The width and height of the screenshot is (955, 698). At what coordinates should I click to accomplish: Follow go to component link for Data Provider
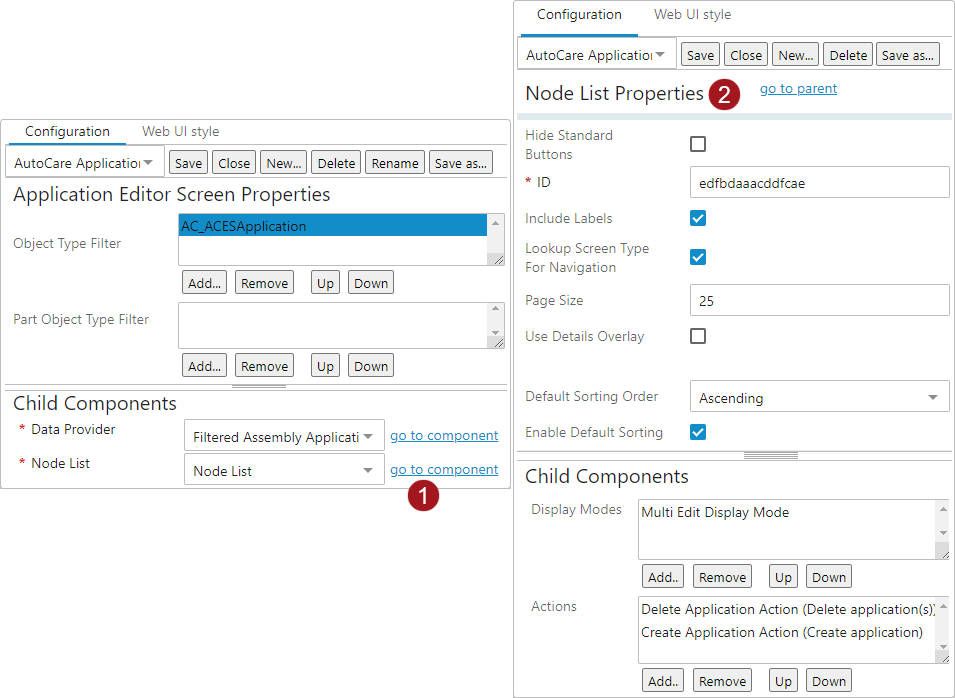click(444, 435)
